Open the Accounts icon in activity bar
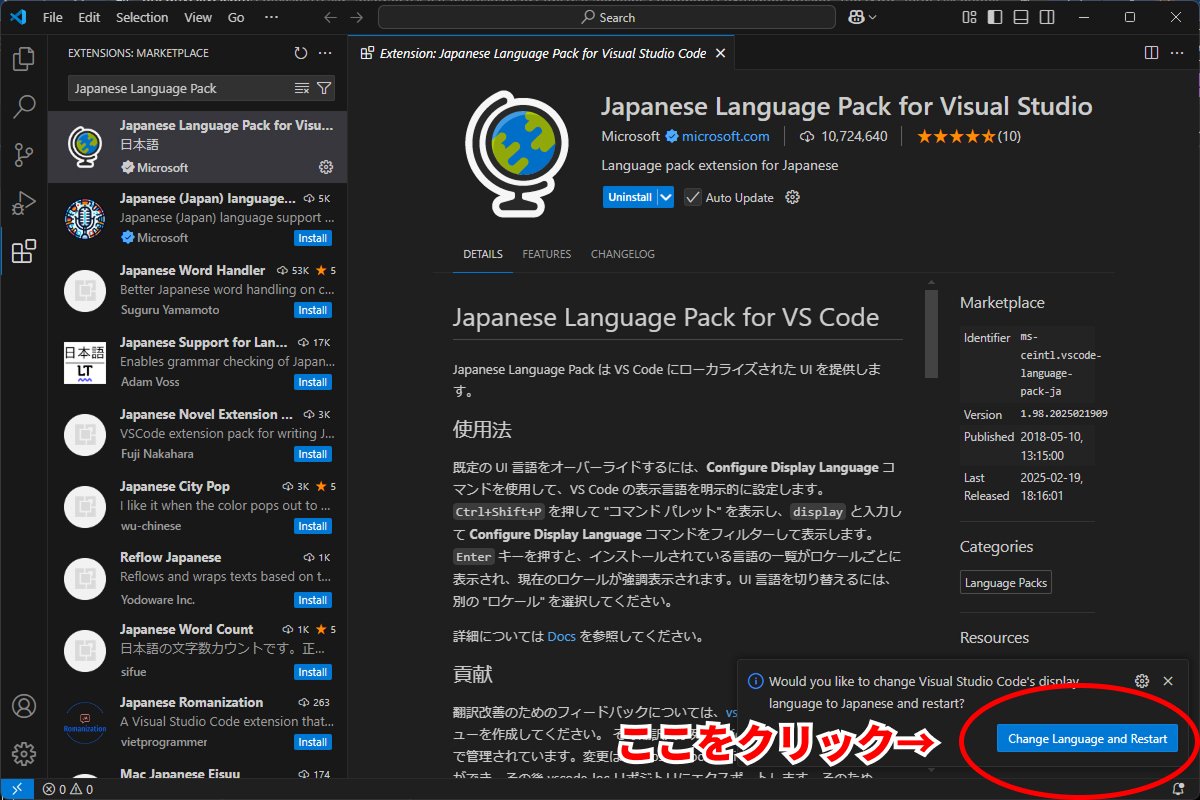 [24, 706]
